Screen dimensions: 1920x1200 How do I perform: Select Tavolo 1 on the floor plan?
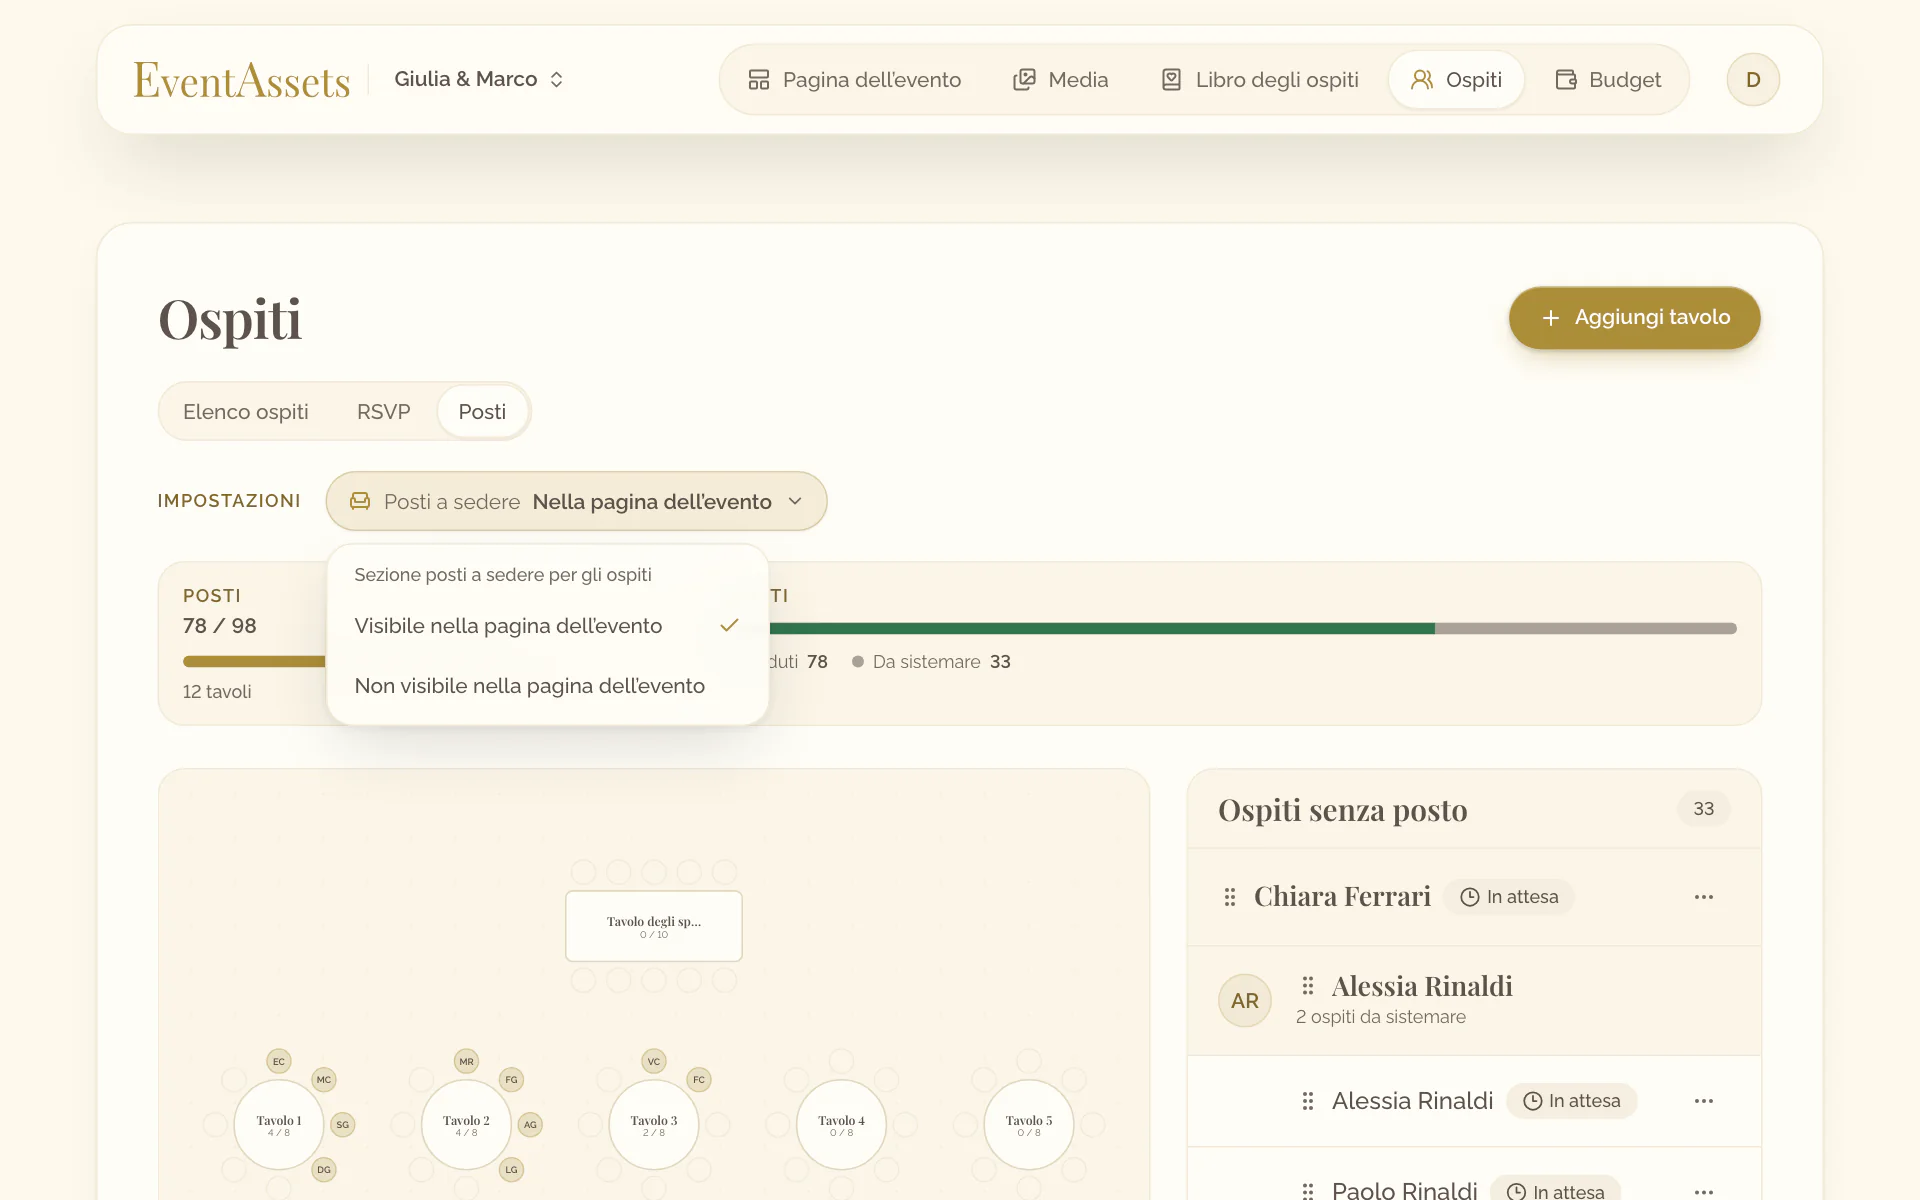click(x=279, y=1125)
